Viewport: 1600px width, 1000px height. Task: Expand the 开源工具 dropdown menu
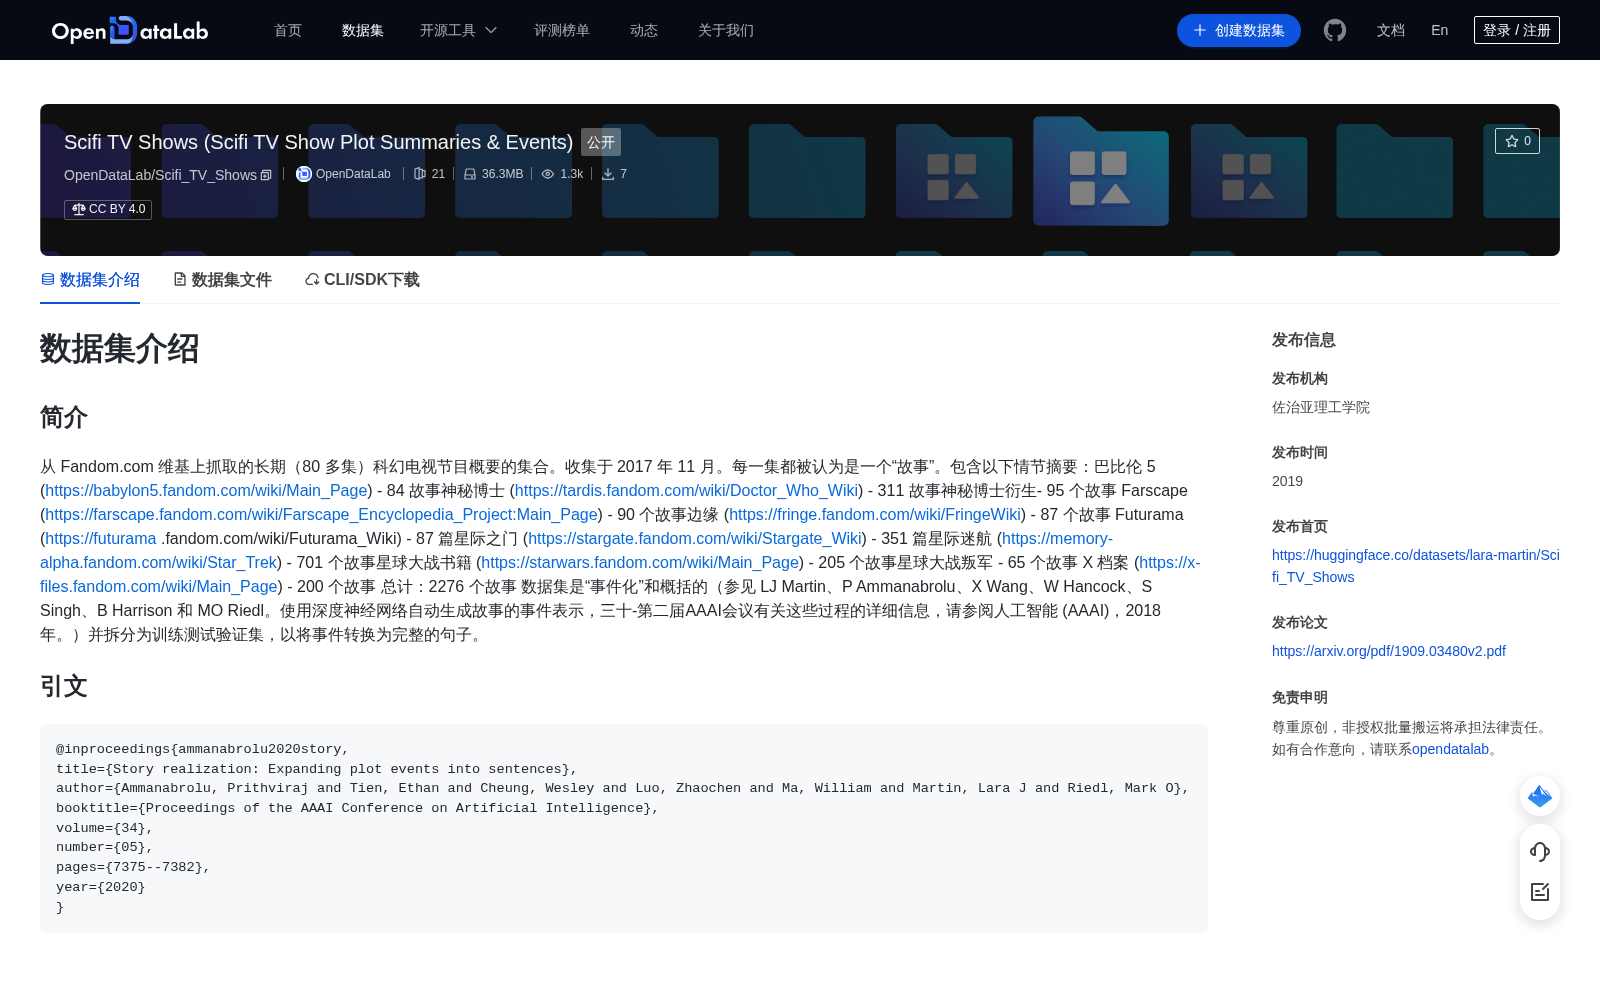coord(458,30)
